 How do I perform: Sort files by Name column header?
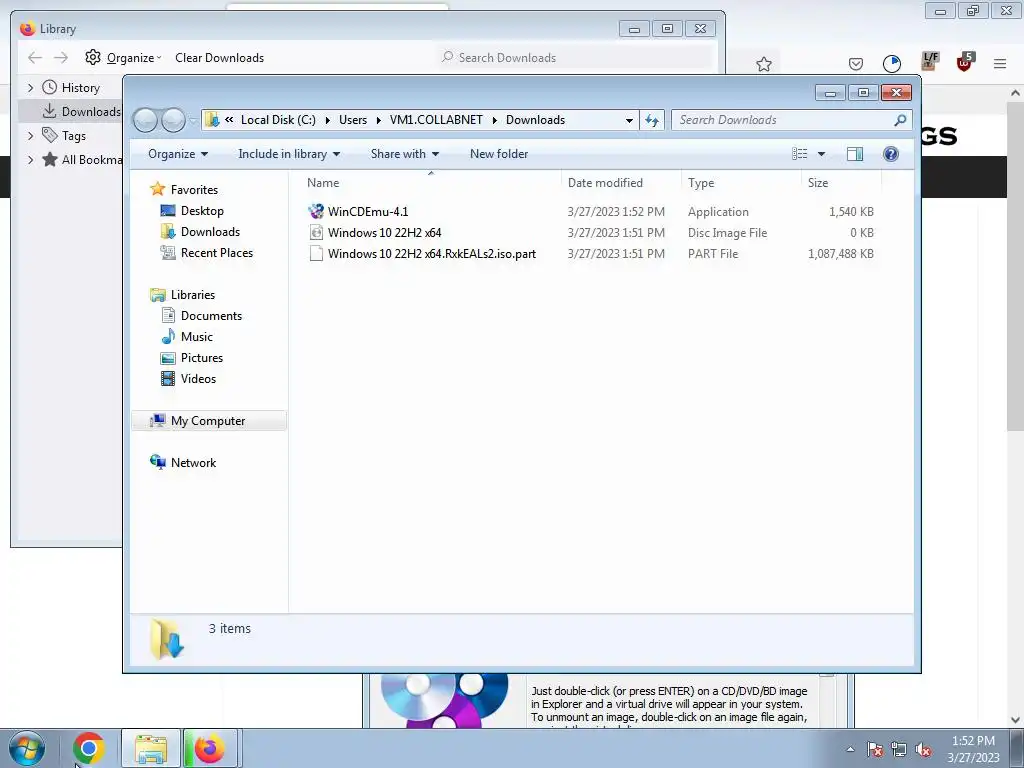pos(431,183)
